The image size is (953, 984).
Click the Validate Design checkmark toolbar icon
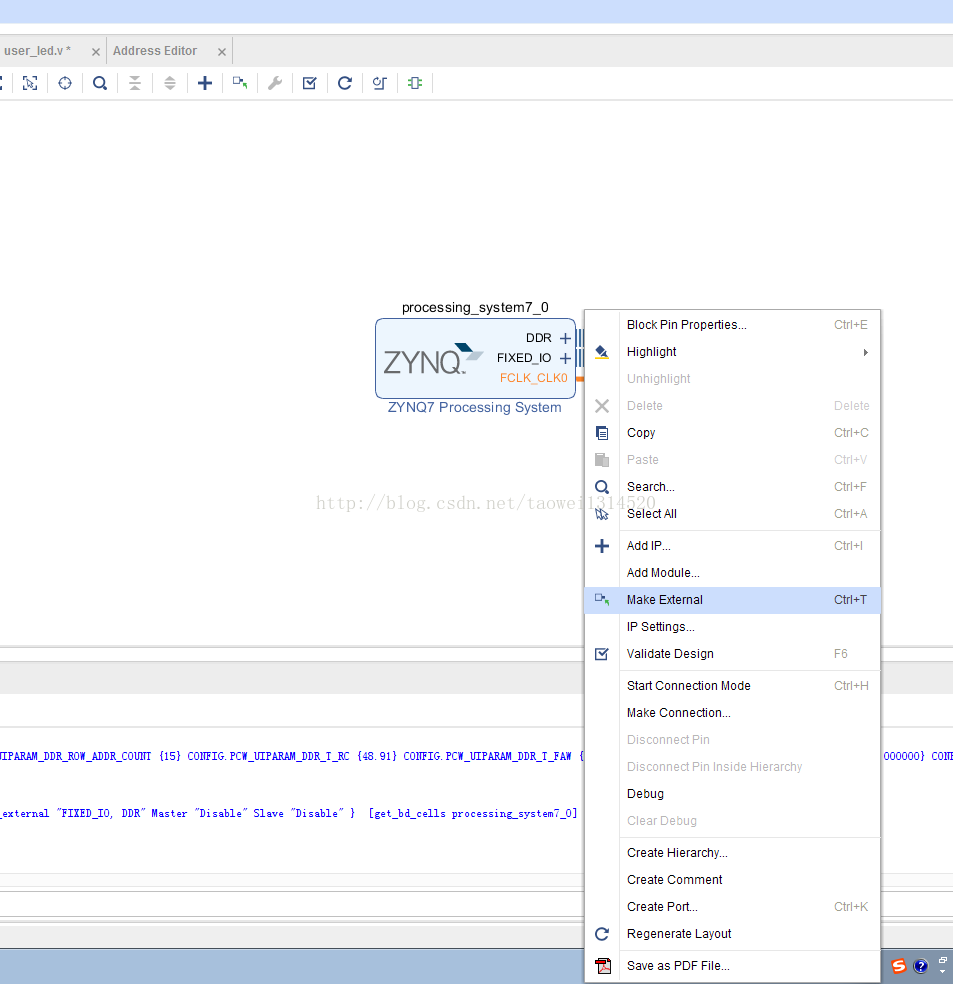(x=310, y=83)
